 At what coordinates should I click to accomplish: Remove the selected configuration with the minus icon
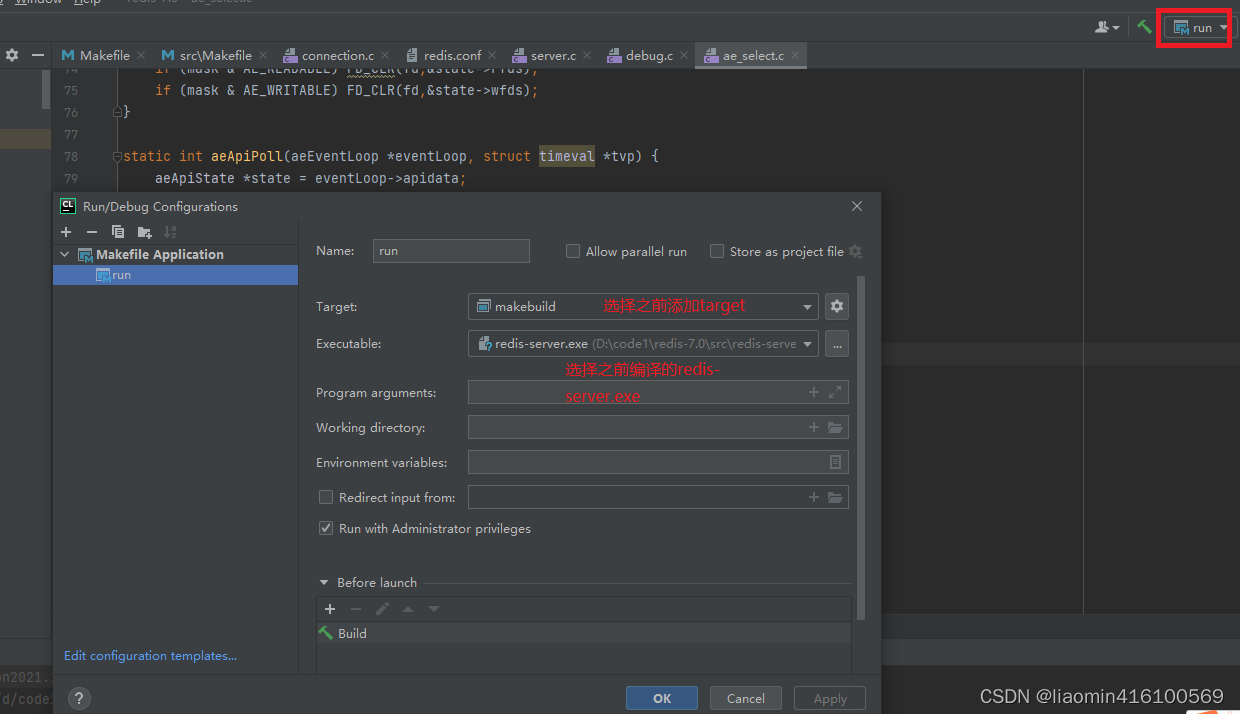[92, 232]
